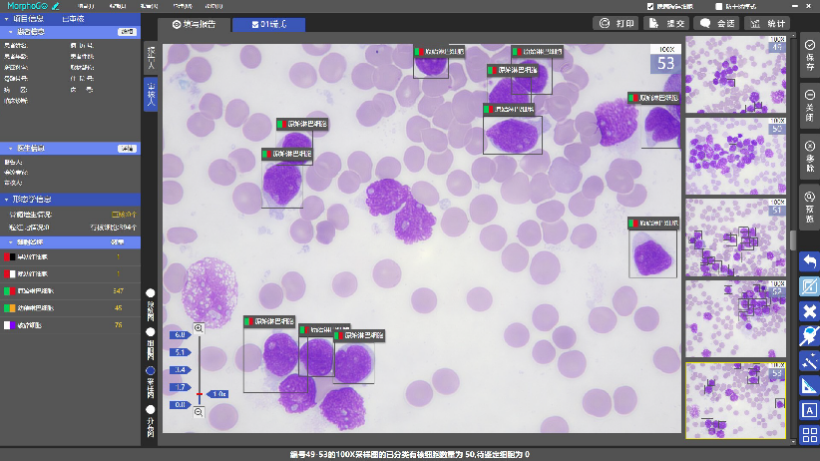Image resolution: width=820 pixels, height=461 pixels.
Task: Click the 保存 save icon button
Action: pos(810,55)
